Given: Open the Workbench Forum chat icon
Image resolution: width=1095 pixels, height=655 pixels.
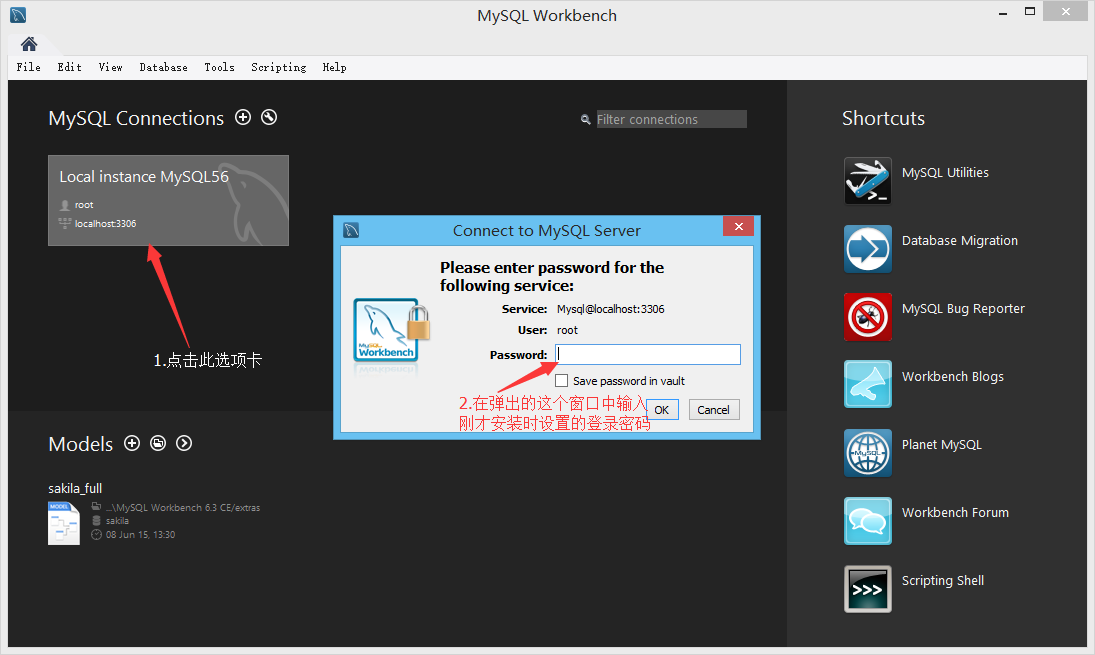Looking at the screenshot, I should (x=867, y=521).
